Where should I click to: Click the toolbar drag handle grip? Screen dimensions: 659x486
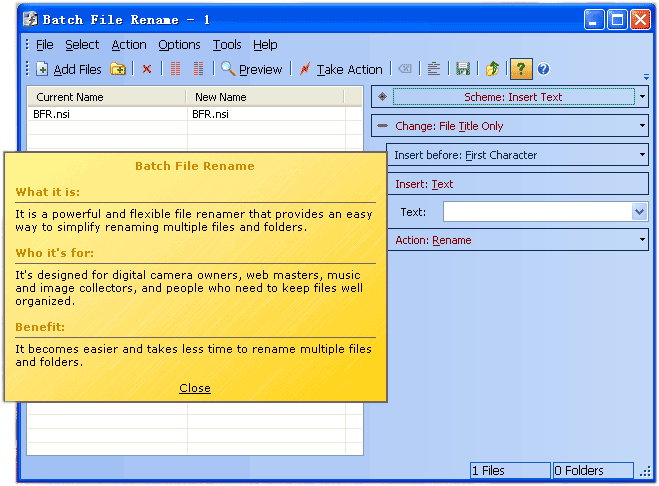tap(27, 69)
